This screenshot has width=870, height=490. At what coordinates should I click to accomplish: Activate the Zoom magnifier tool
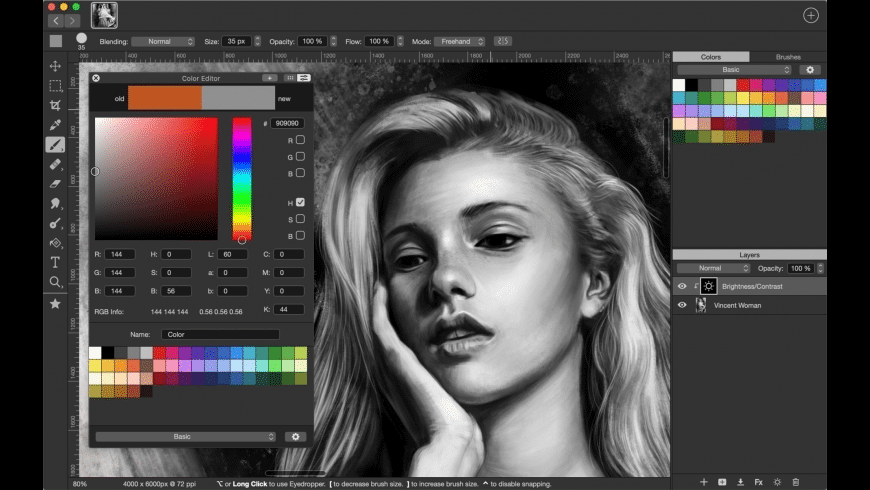click(56, 282)
